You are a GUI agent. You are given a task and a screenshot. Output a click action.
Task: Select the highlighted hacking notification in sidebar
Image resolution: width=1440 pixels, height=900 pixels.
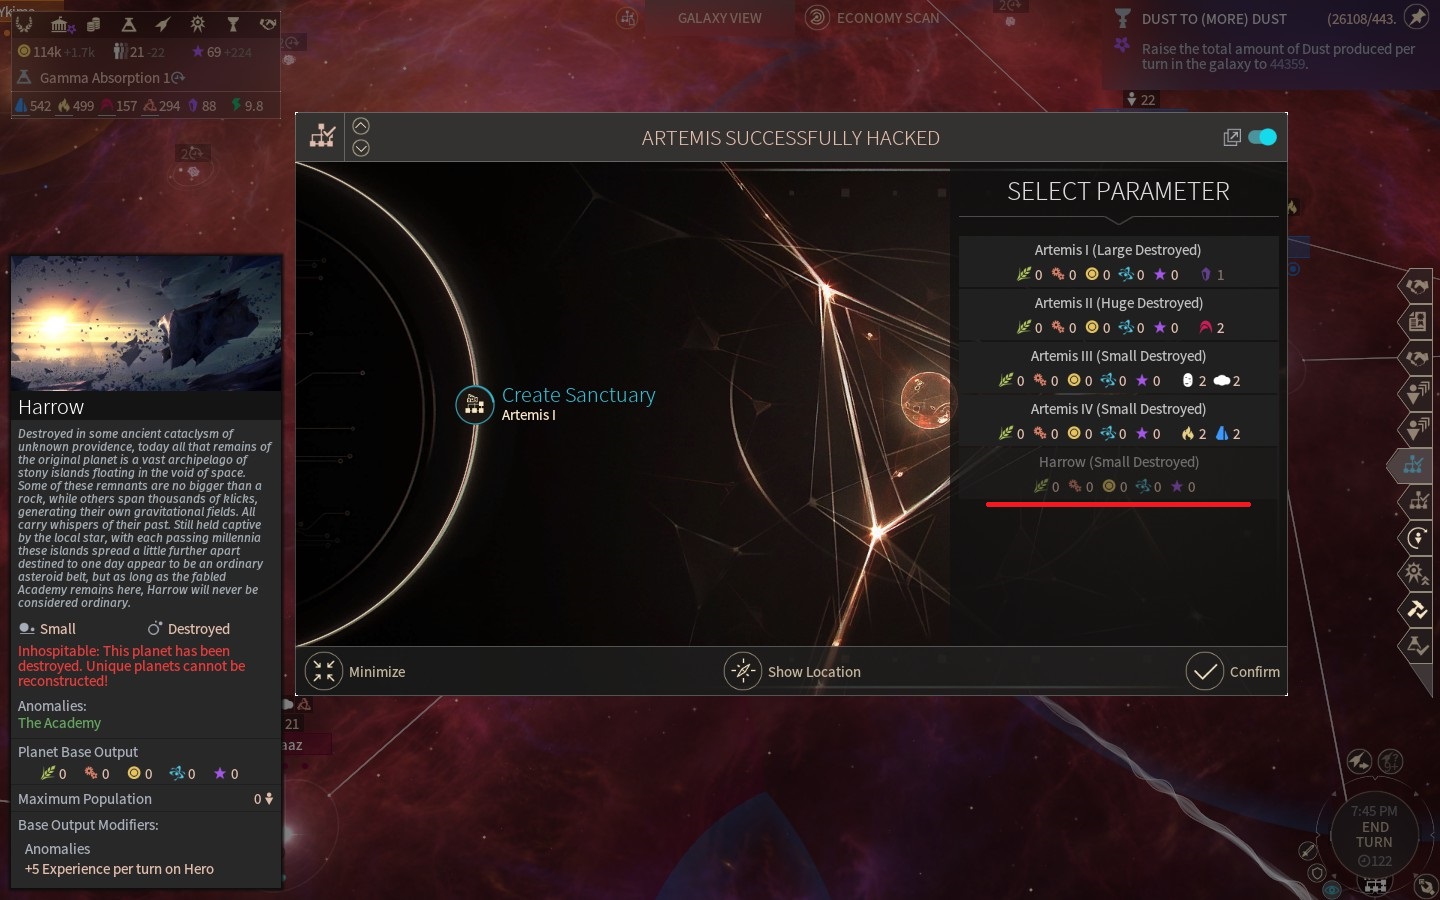pos(1413,464)
